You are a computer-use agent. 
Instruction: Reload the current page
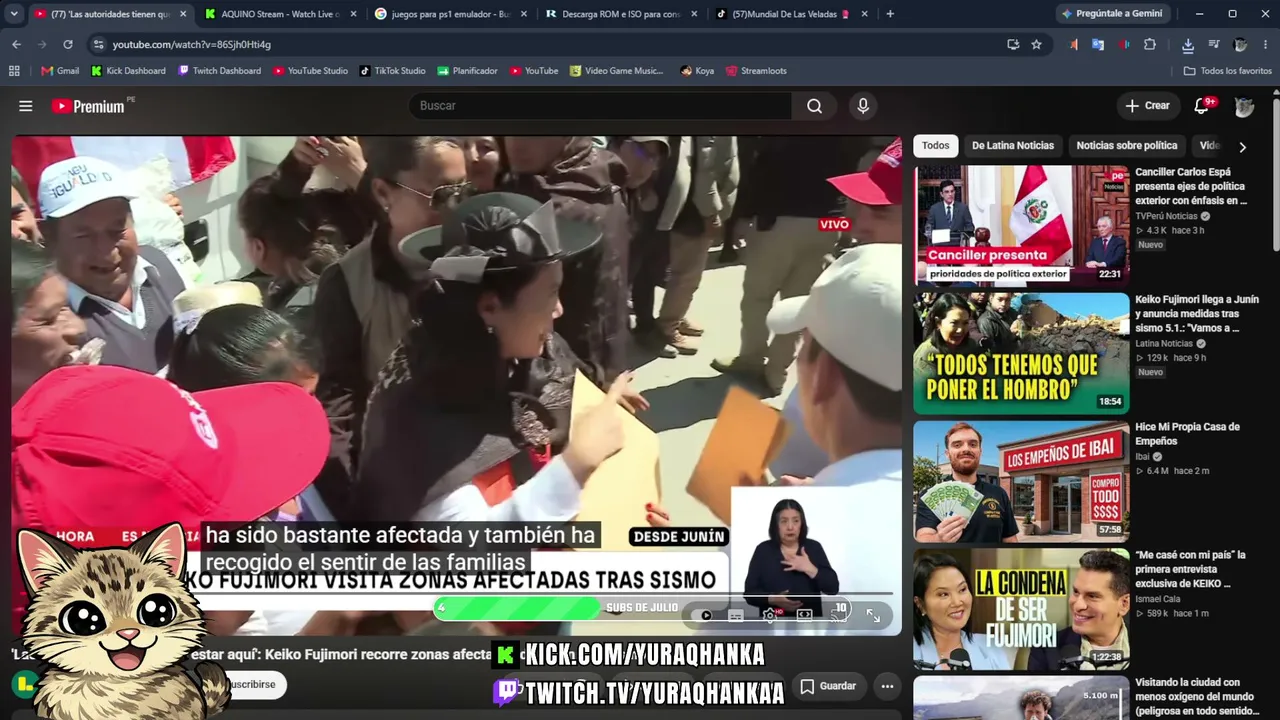click(68, 44)
